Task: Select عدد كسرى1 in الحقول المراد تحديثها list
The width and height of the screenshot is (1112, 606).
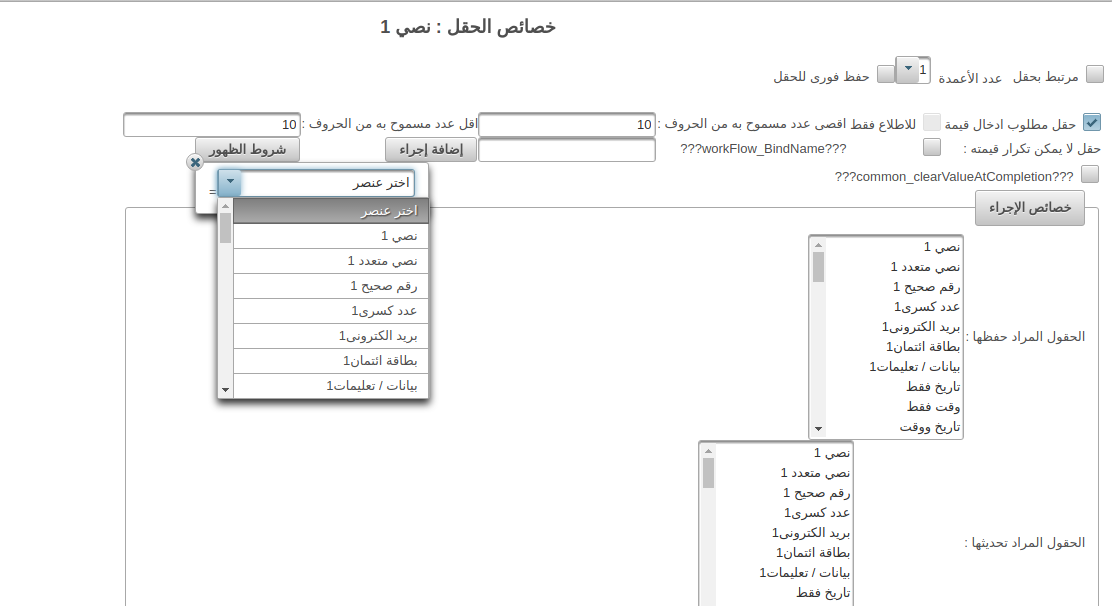Action: (x=784, y=512)
